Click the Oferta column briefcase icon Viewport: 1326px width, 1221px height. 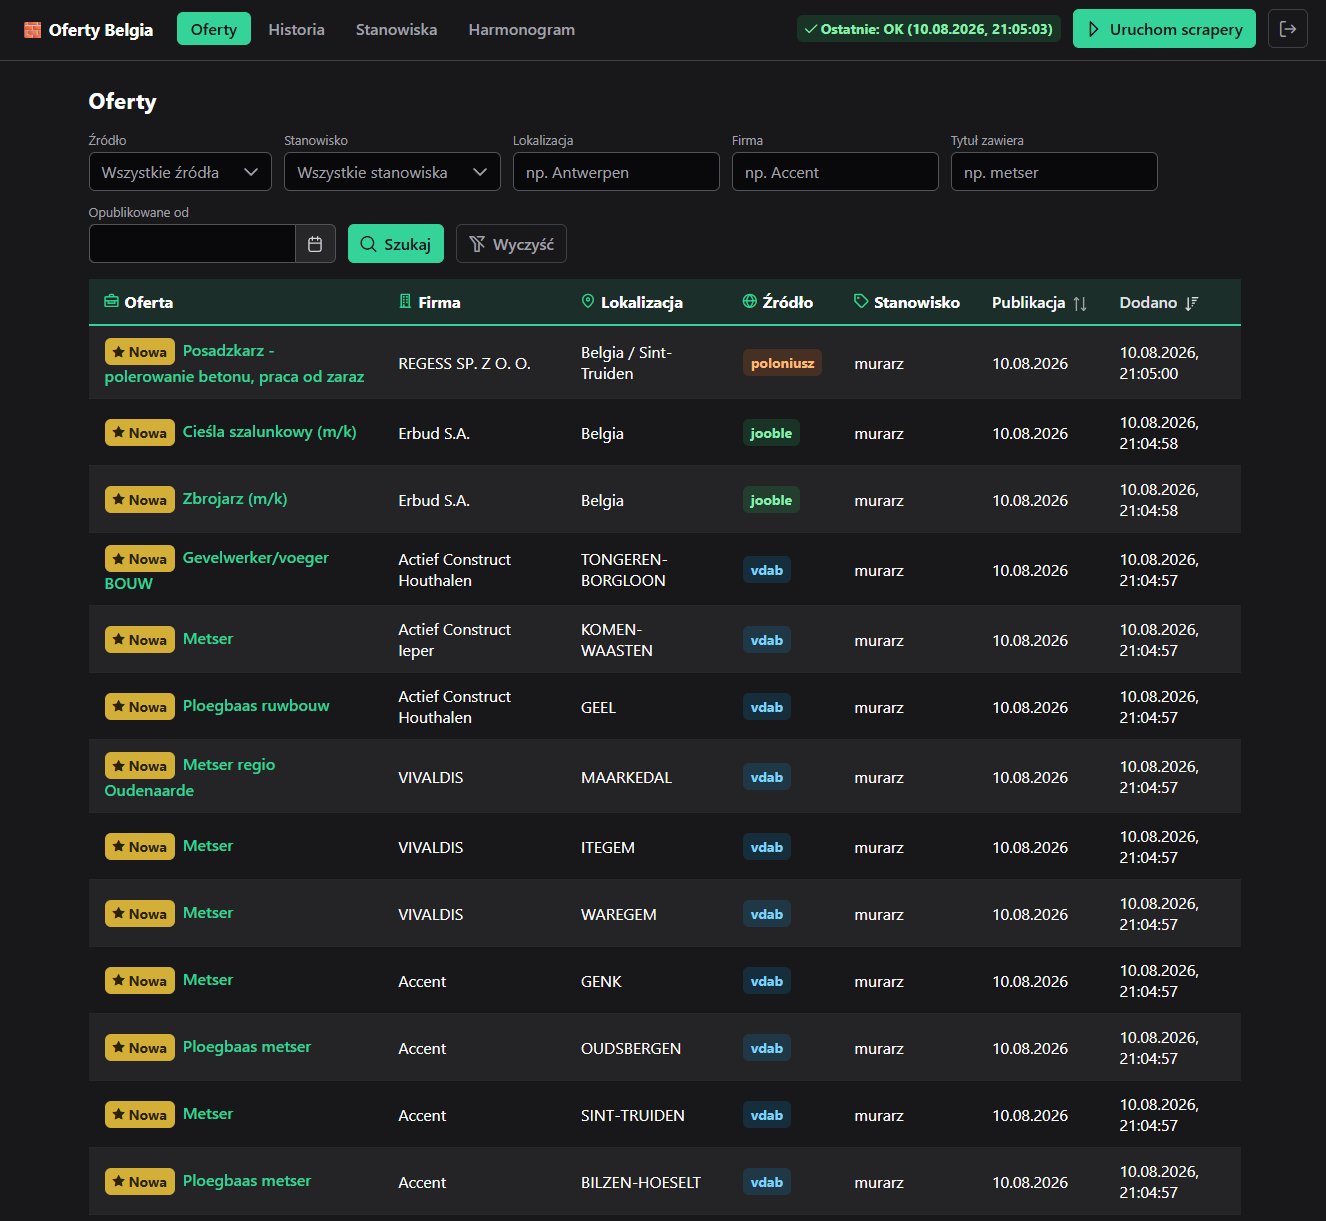click(x=112, y=302)
